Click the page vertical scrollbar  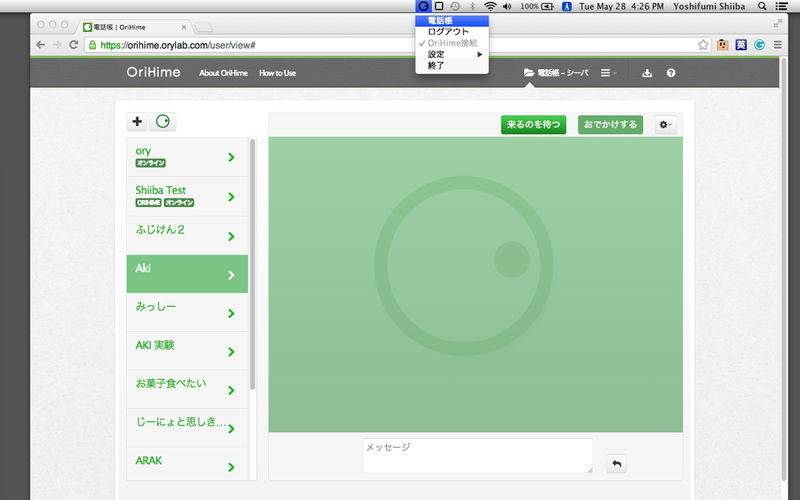784,269
